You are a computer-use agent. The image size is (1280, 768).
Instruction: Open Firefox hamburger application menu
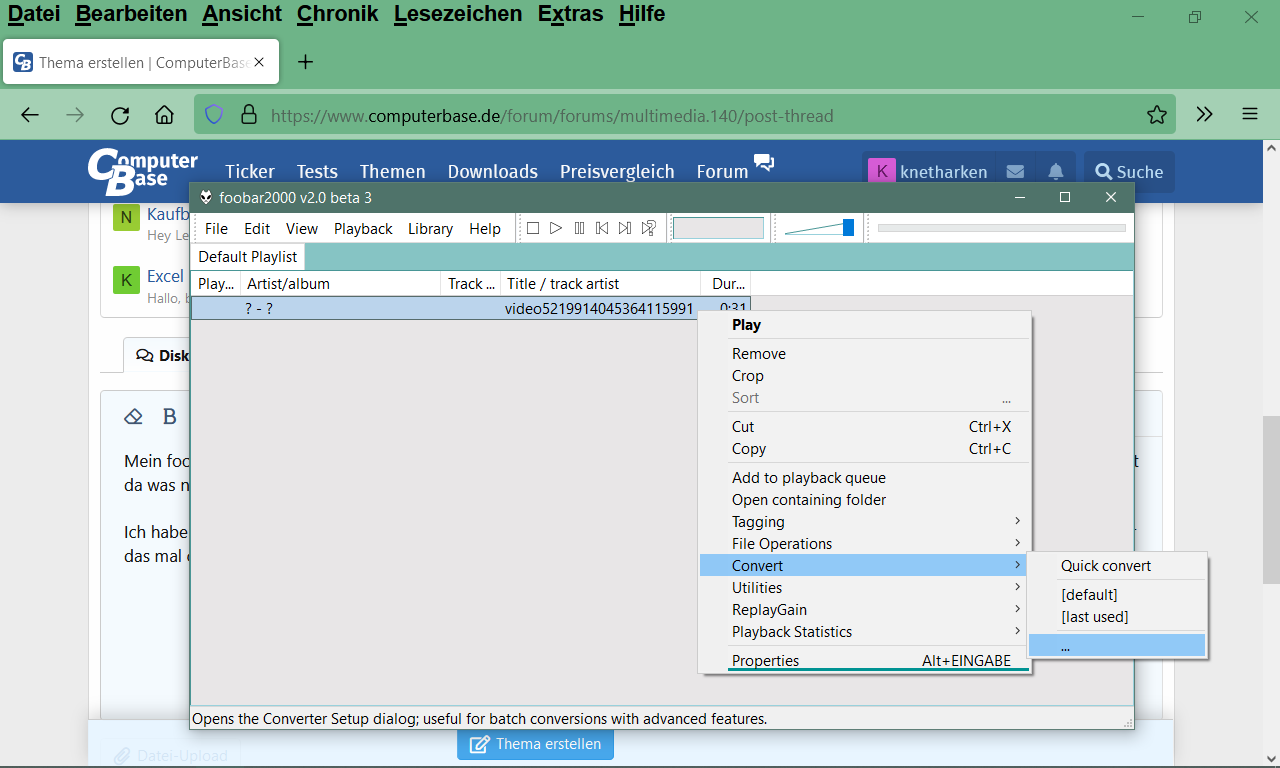[1250, 114]
